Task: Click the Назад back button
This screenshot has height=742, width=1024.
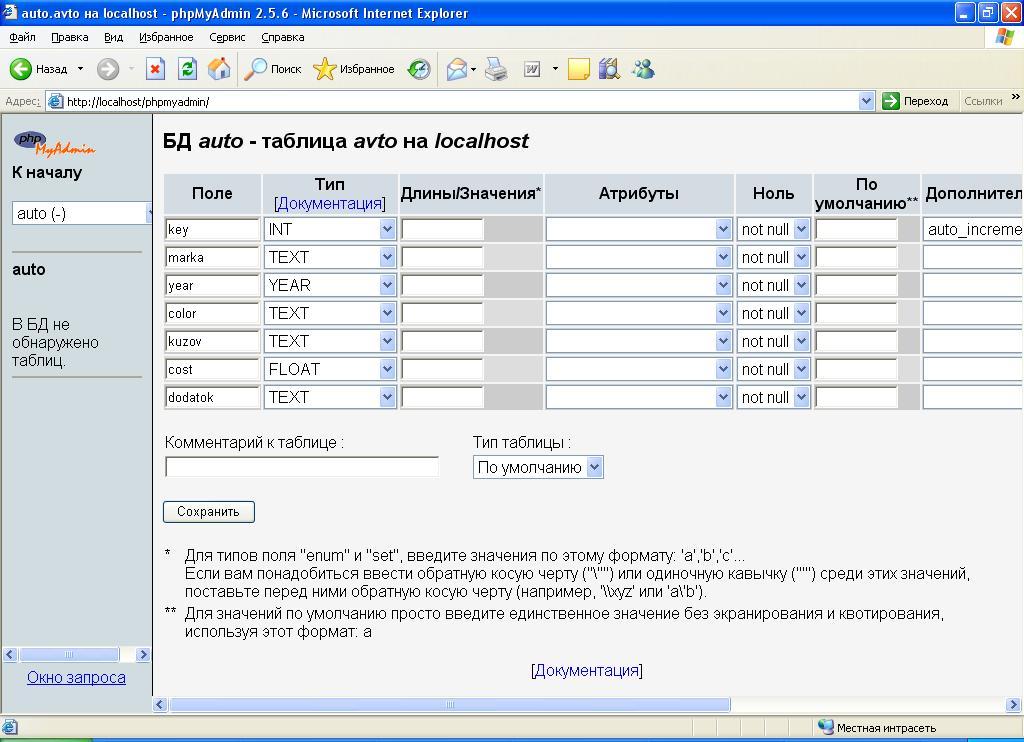Action: point(40,69)
